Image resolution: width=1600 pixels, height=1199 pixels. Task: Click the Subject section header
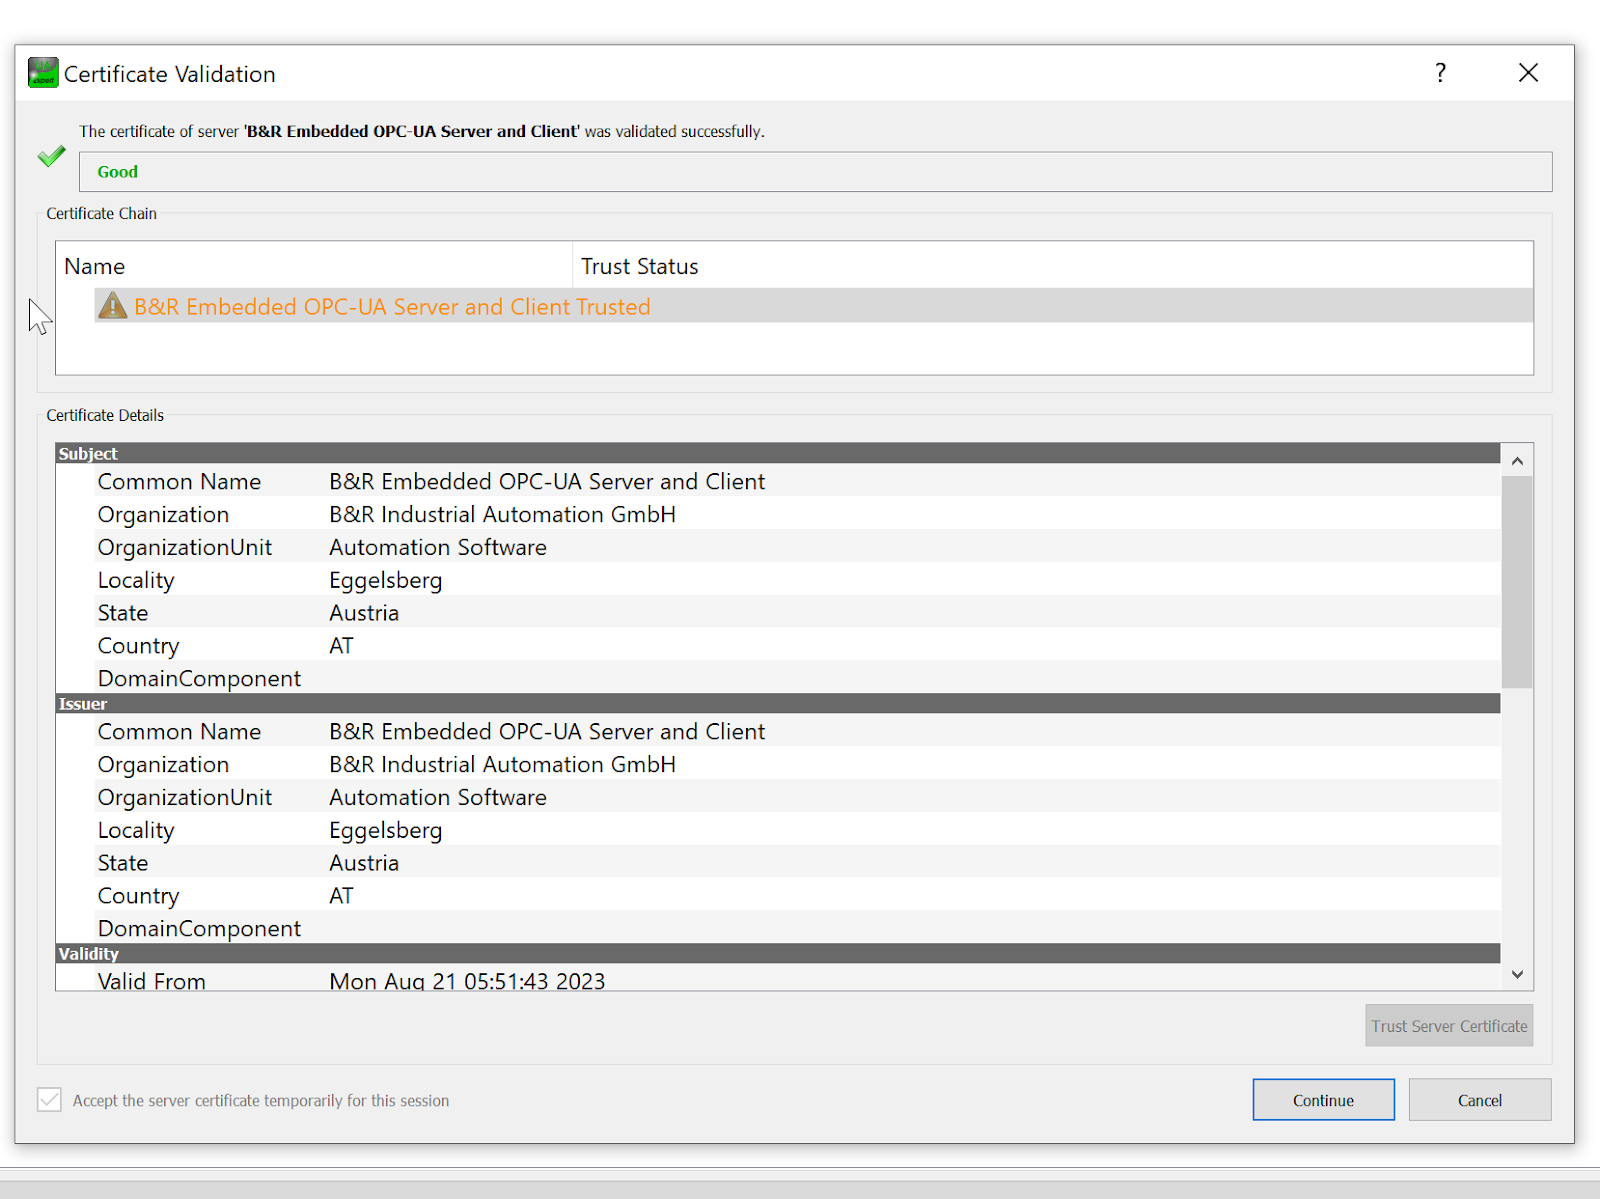[778, 453]
